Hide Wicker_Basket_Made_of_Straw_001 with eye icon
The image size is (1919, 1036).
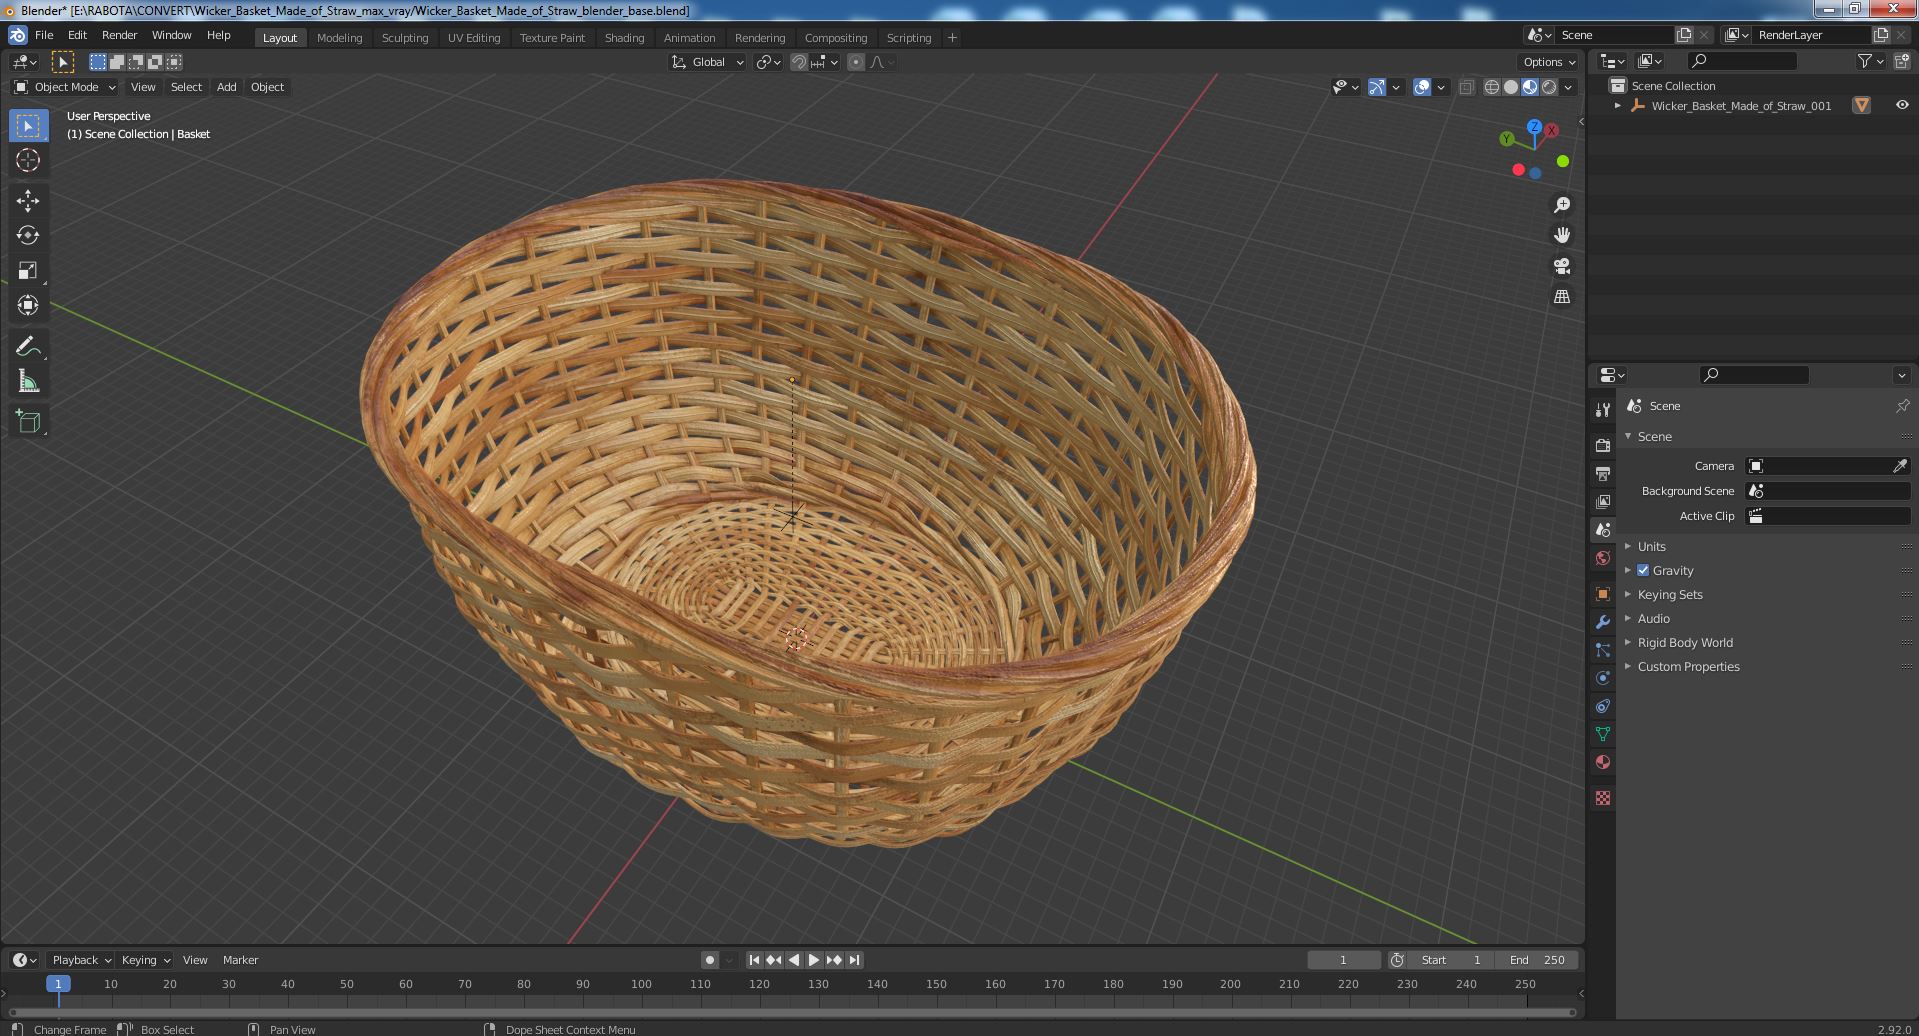click(1901, 105)
